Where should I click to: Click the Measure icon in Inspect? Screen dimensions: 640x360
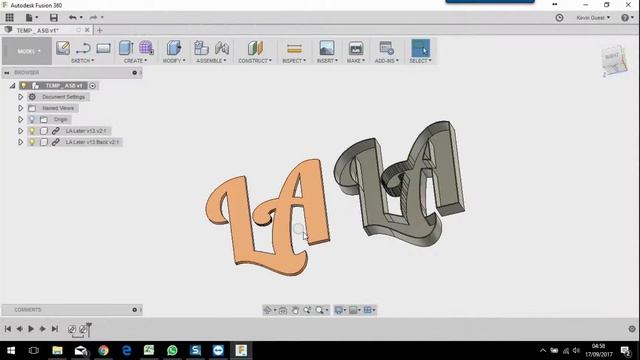[x=294, y=49]
